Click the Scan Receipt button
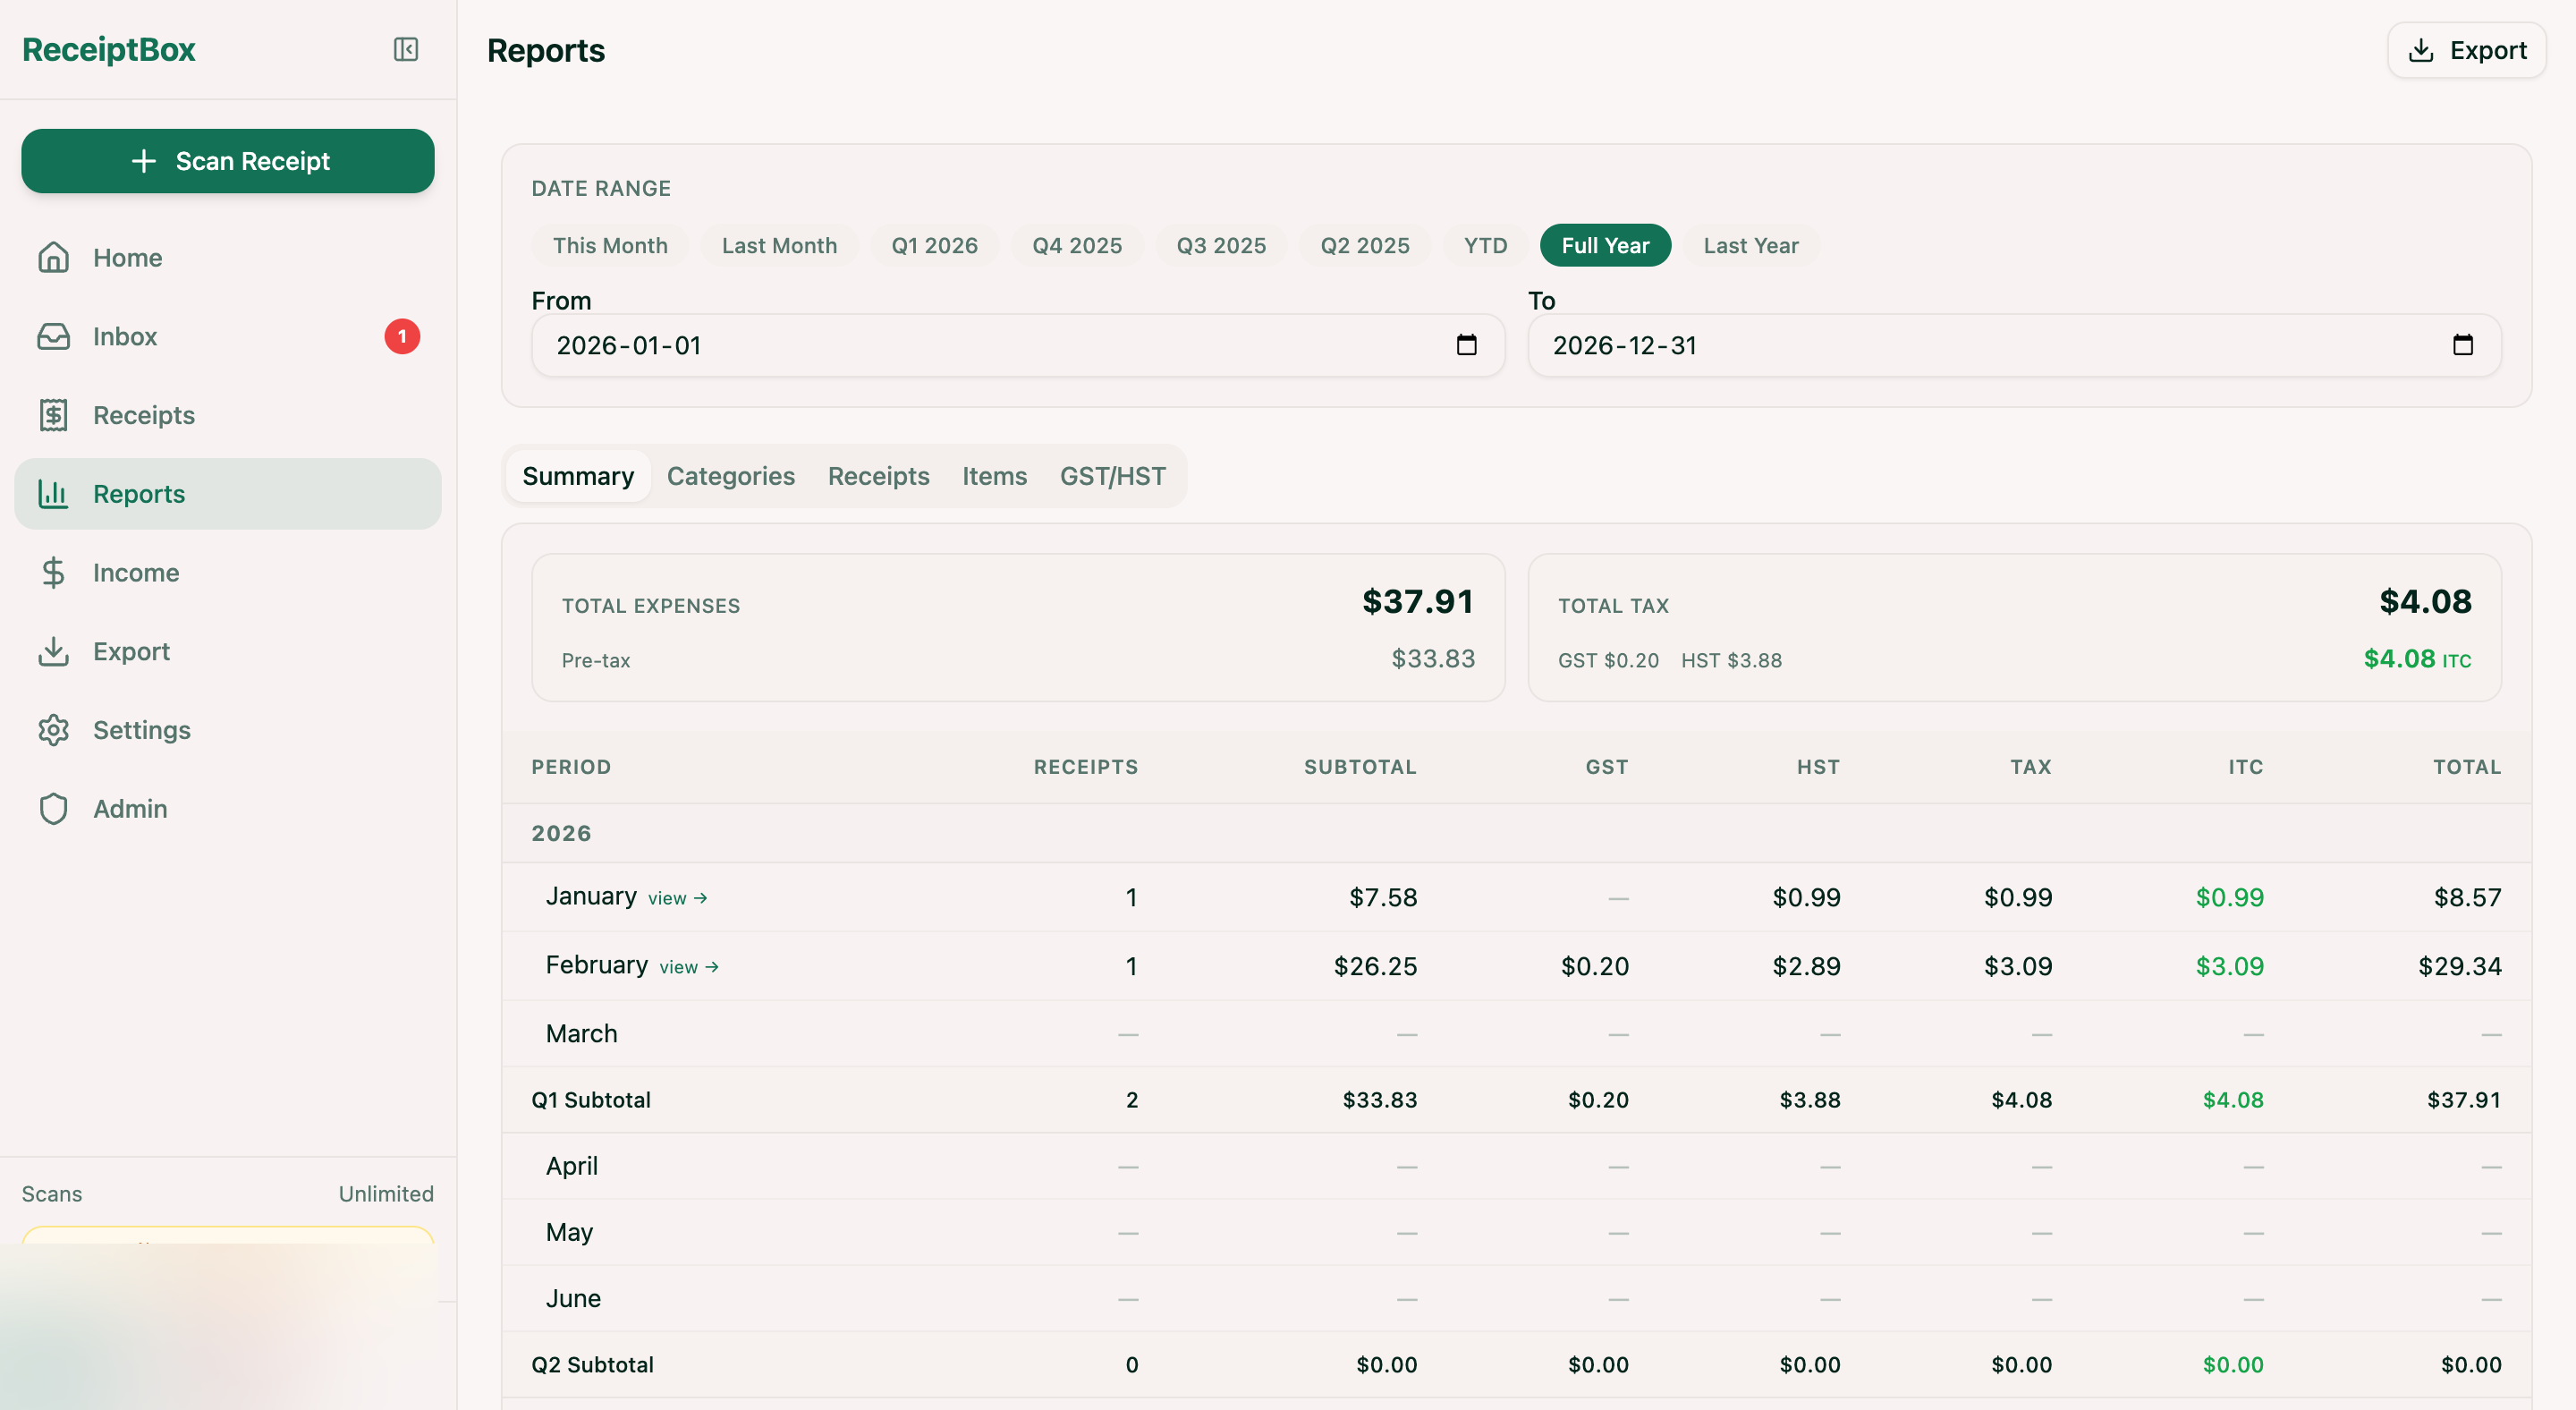This screenshot has width=2576, height=1410. (228, 160)
